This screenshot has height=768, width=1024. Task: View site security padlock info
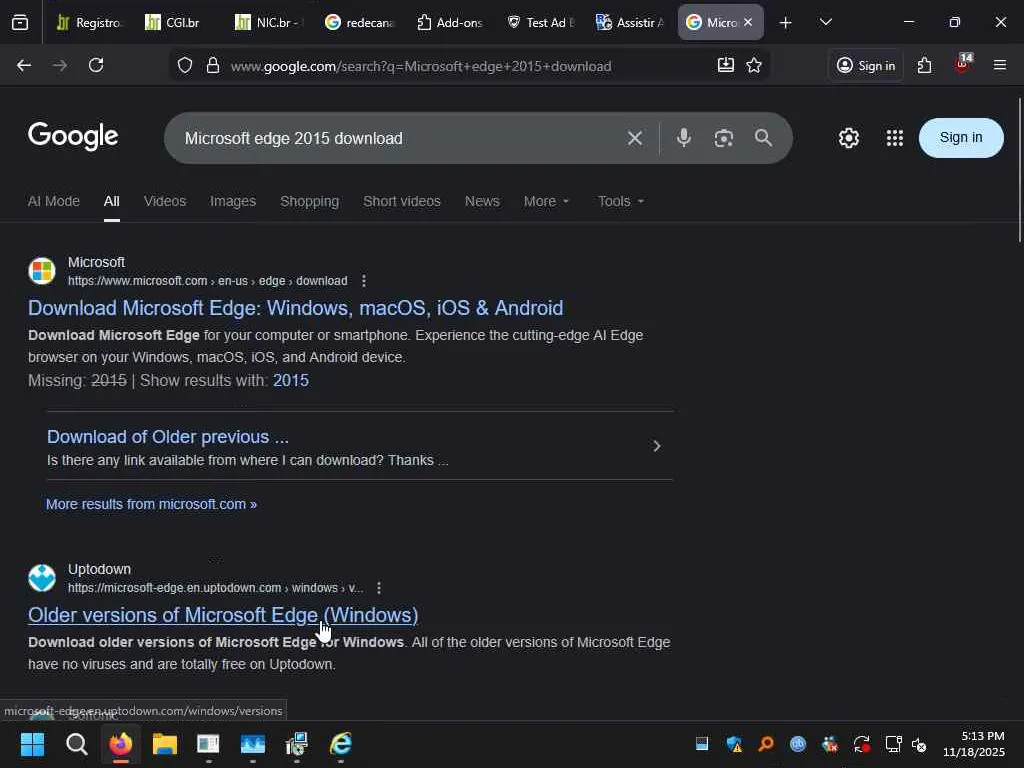coord(213,65)
